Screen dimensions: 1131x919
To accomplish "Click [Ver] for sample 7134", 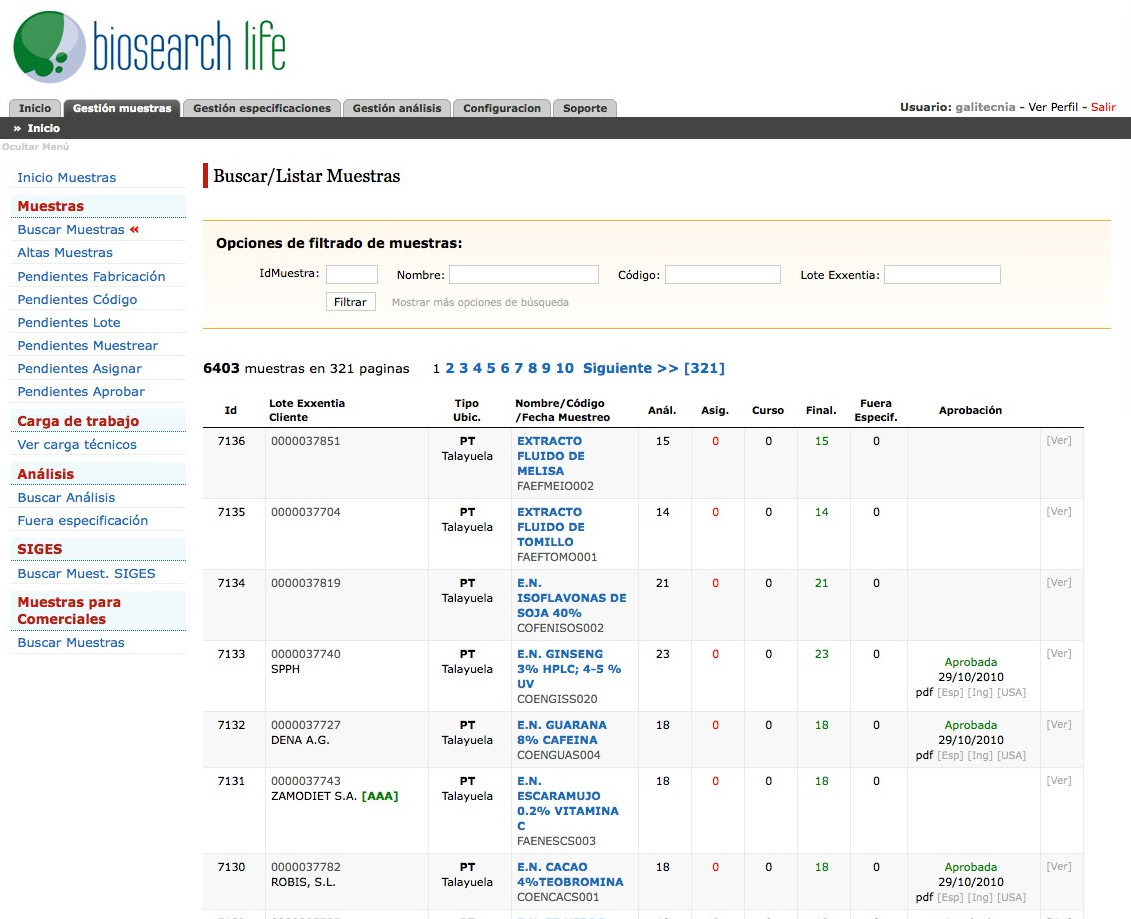I will point(1059,582).
